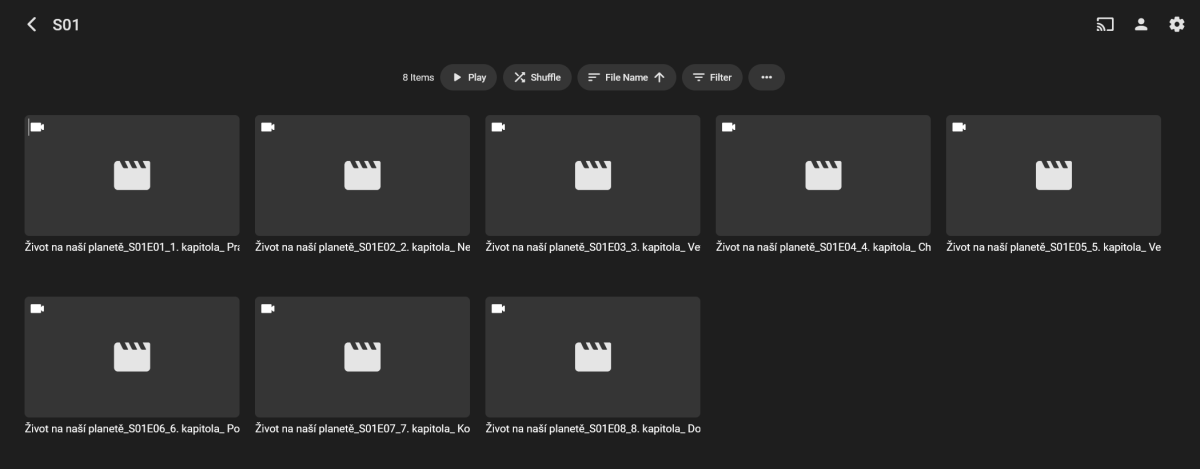Open the user profile icon

pos(1141,24)
